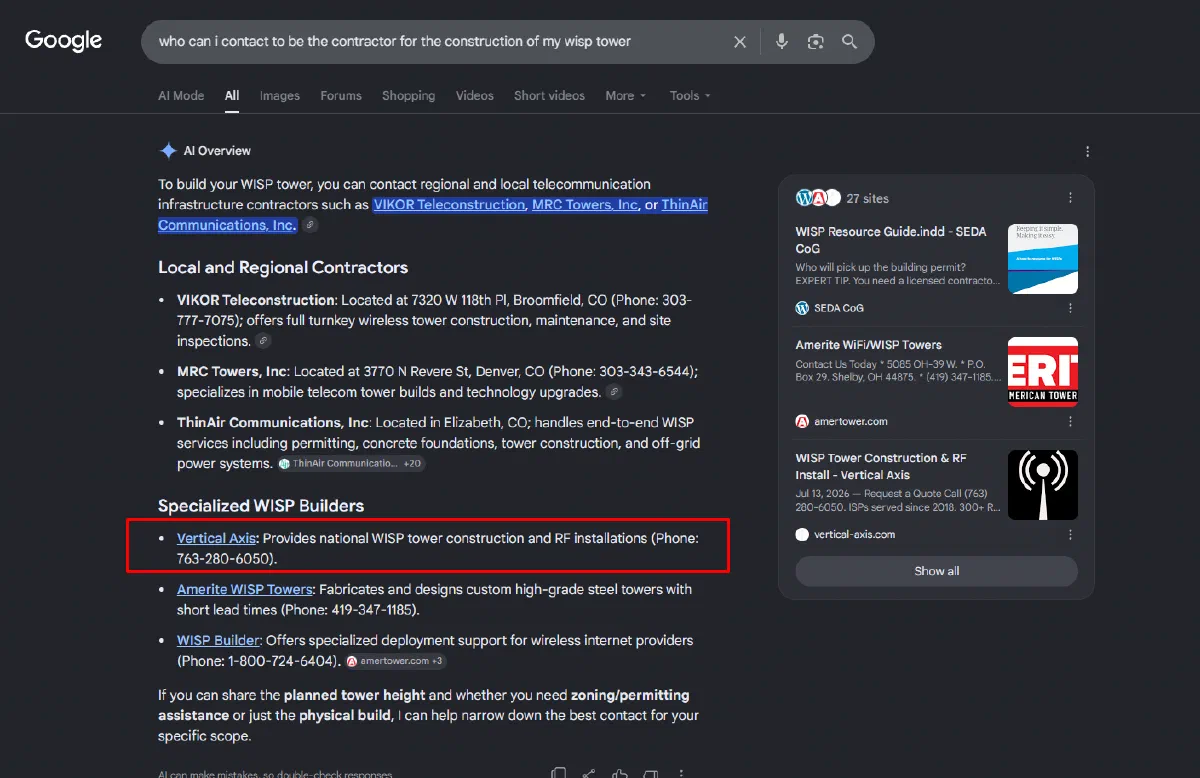Open three-dot menu for amertower.com source
Image resolution: width=1200 pixels, height=778 pixels.
click(1070, 421)
